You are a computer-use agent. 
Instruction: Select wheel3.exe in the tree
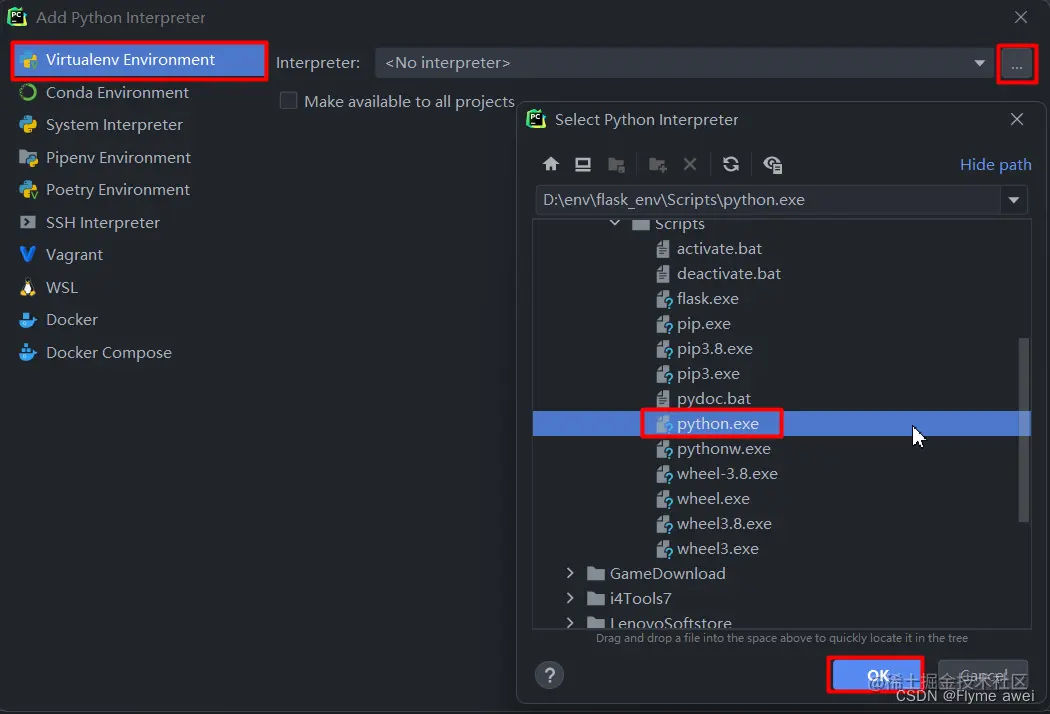point(717,549)
